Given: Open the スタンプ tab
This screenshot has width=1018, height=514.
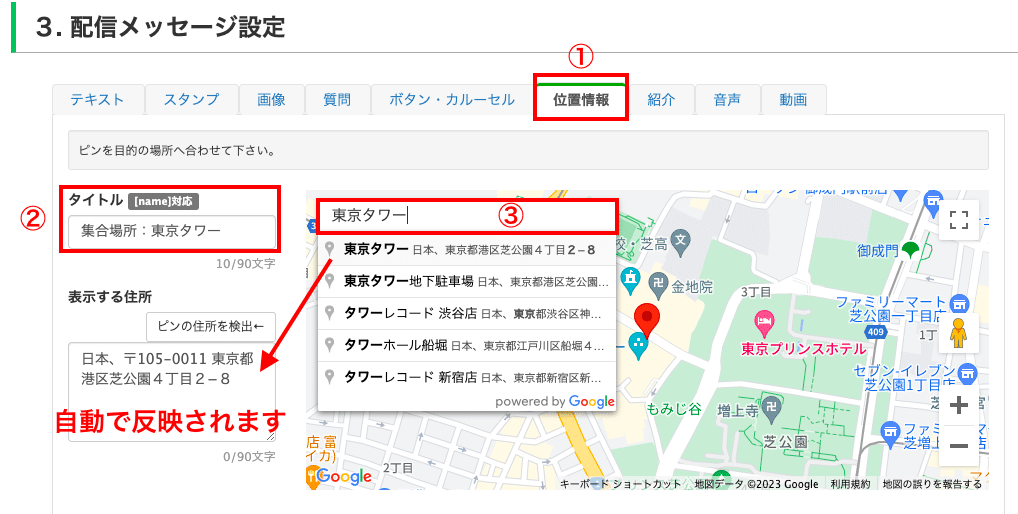Looking at the screenshot, I should click(x=191, y=100).
